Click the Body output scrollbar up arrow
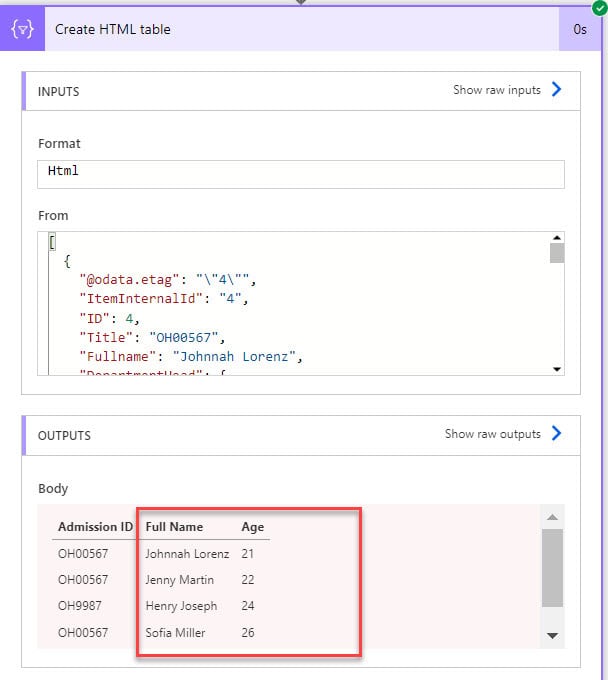 (552, 517)
